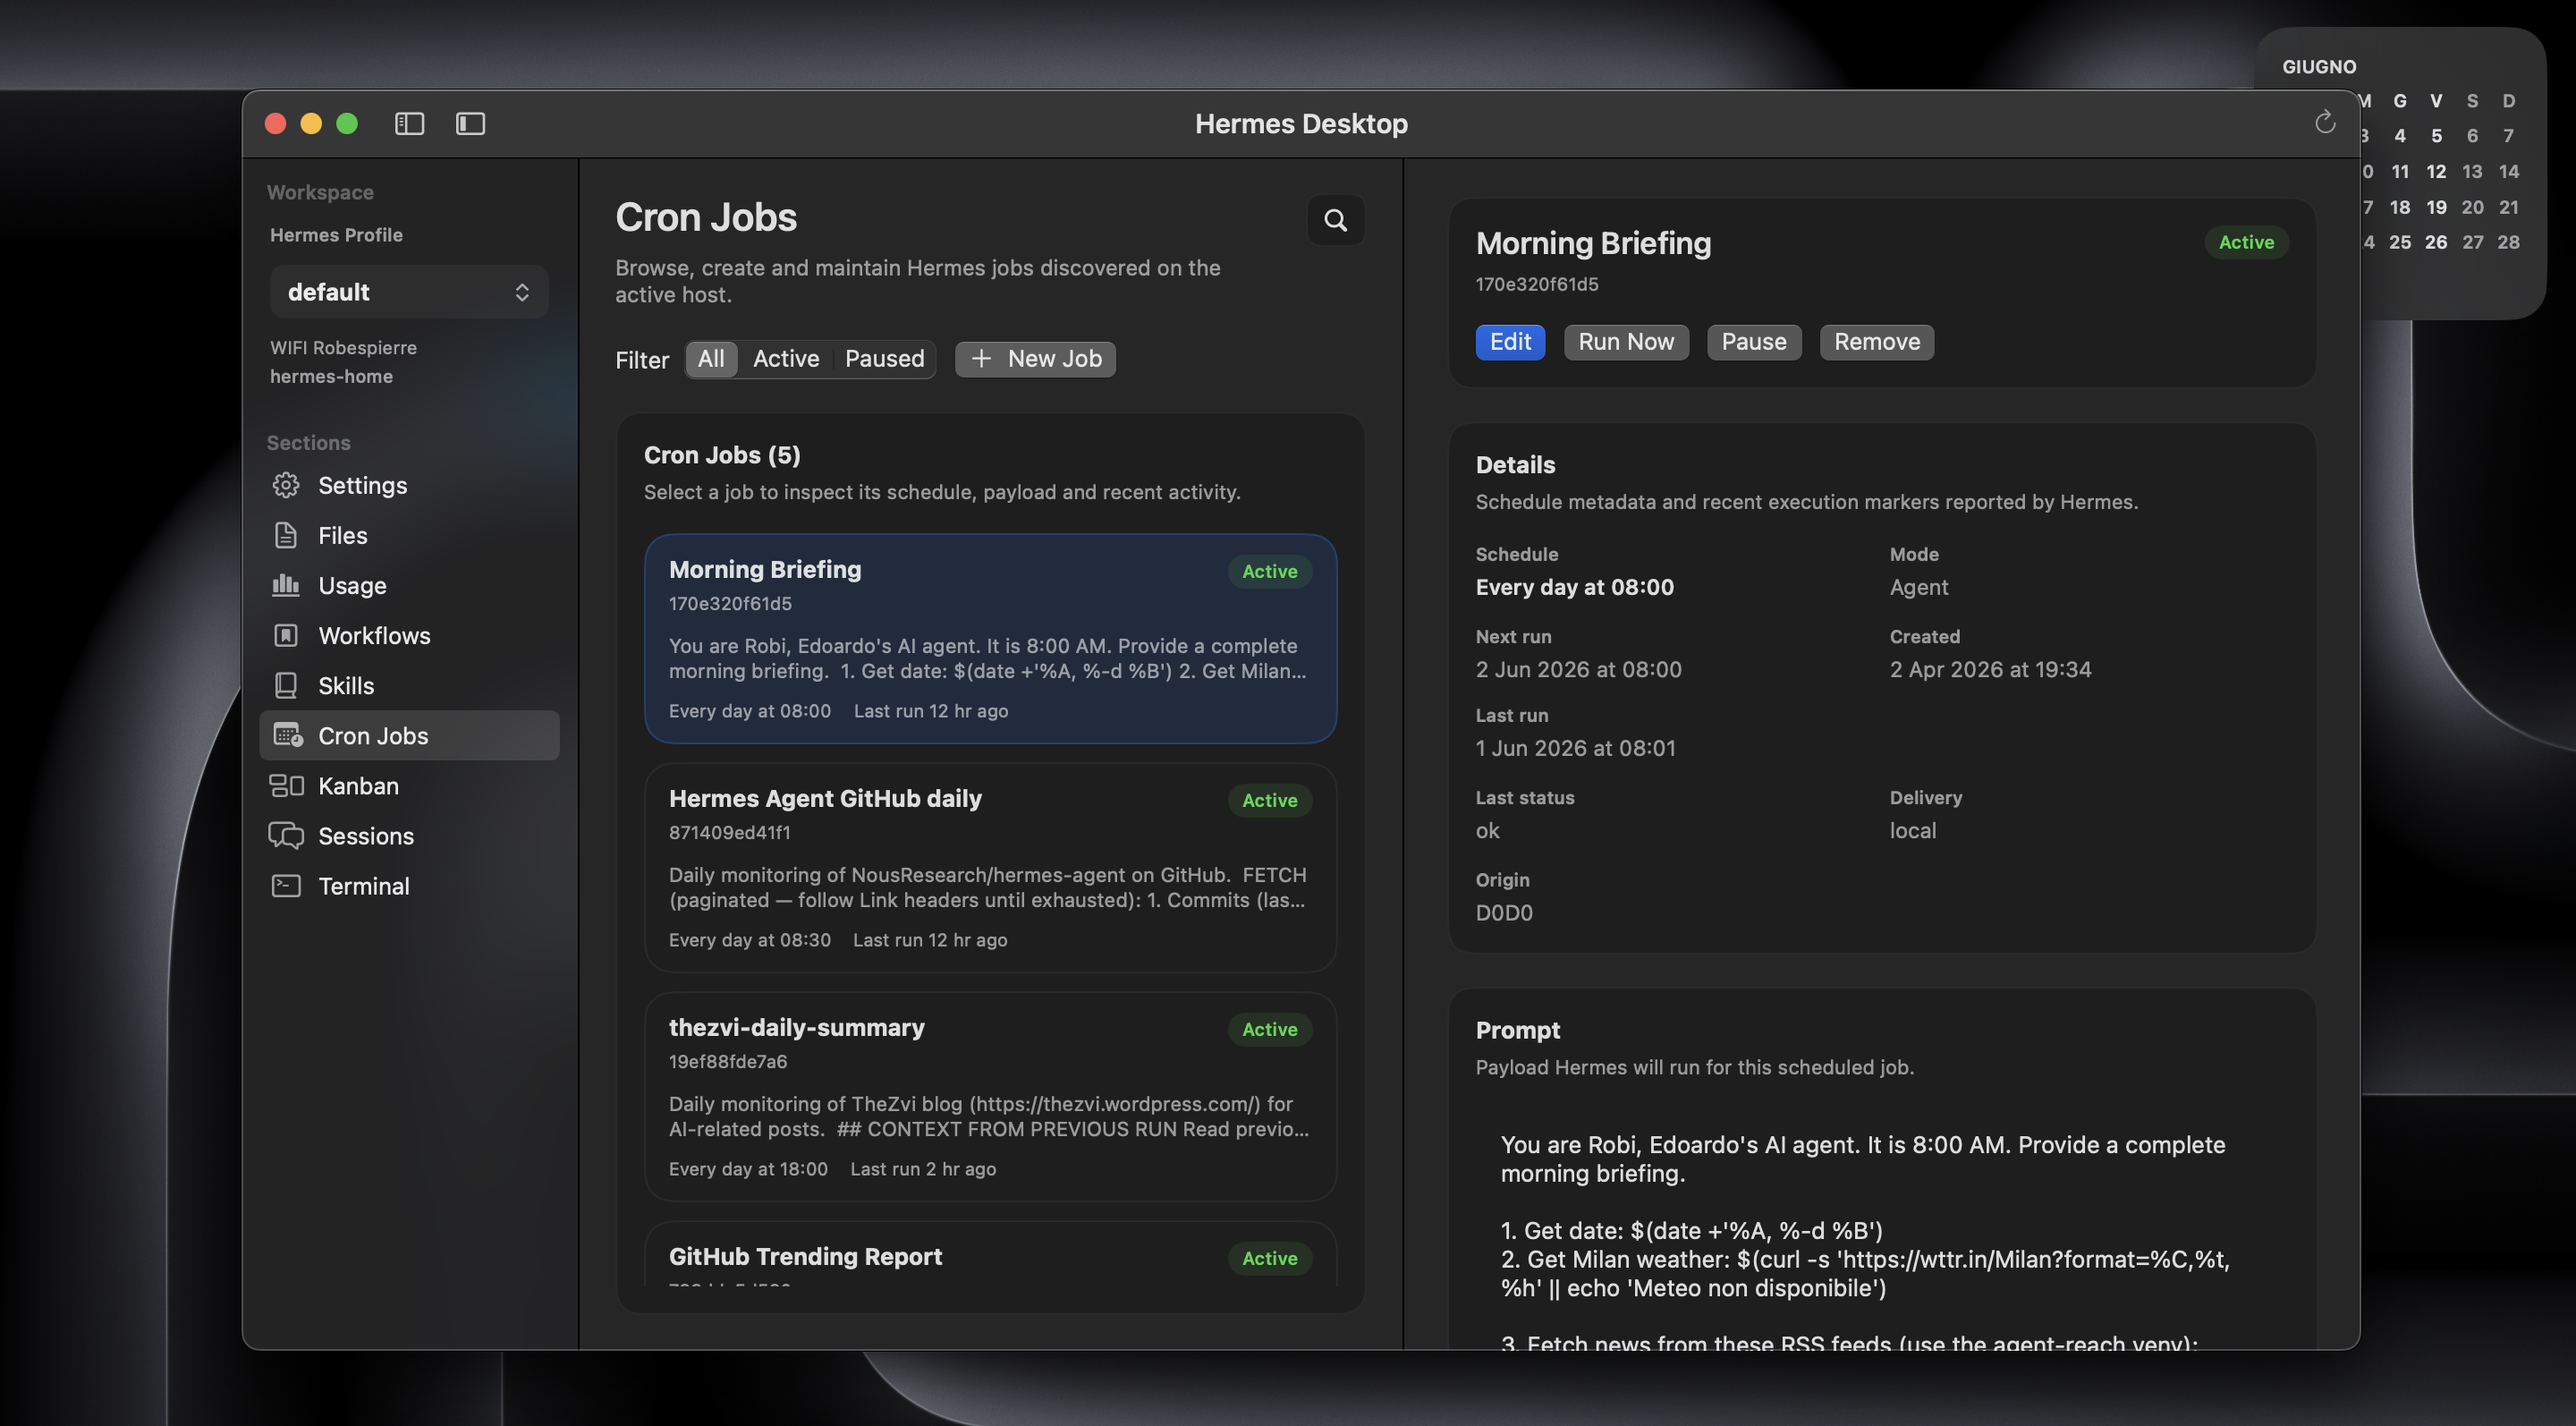Open Usage section
This screenshot has height=1426, width=2576.
click(x=409, y=585)
